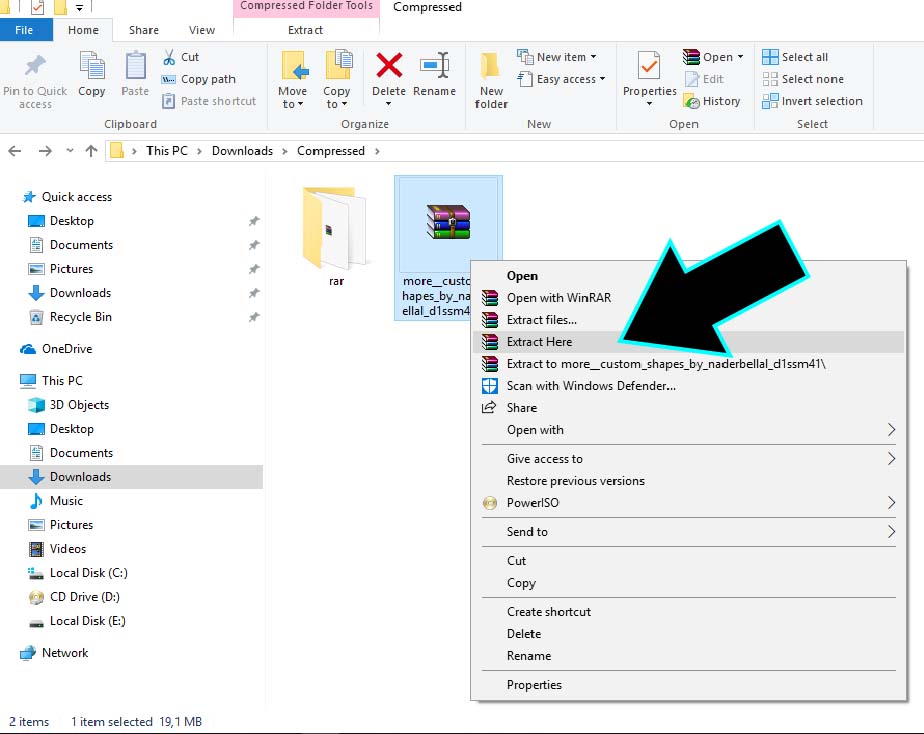Click Pin to Quick access icon
This screenshot has width=924, height=734.
pos(35,68)
